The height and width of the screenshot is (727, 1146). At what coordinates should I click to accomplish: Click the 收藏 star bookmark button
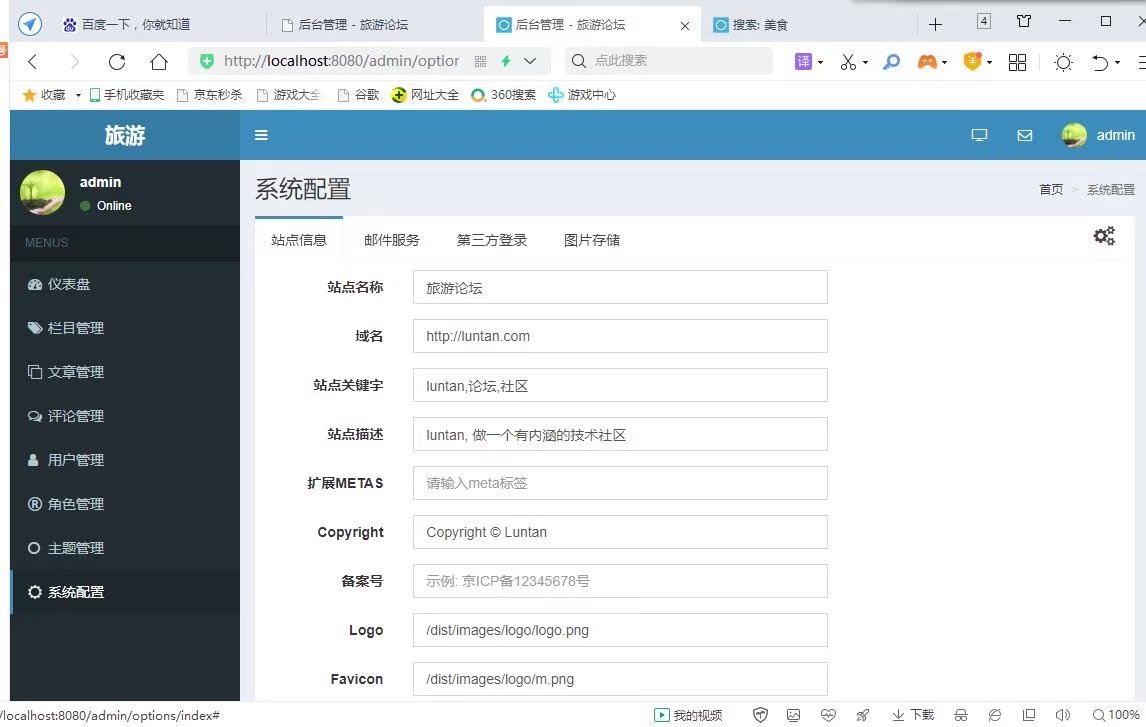click(x=44, y=95)
